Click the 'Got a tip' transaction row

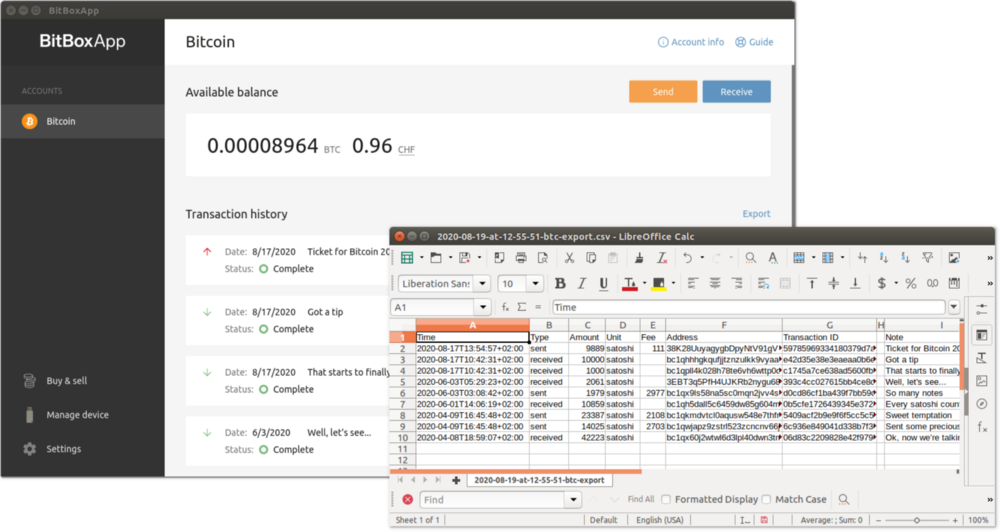click(287, 320)
